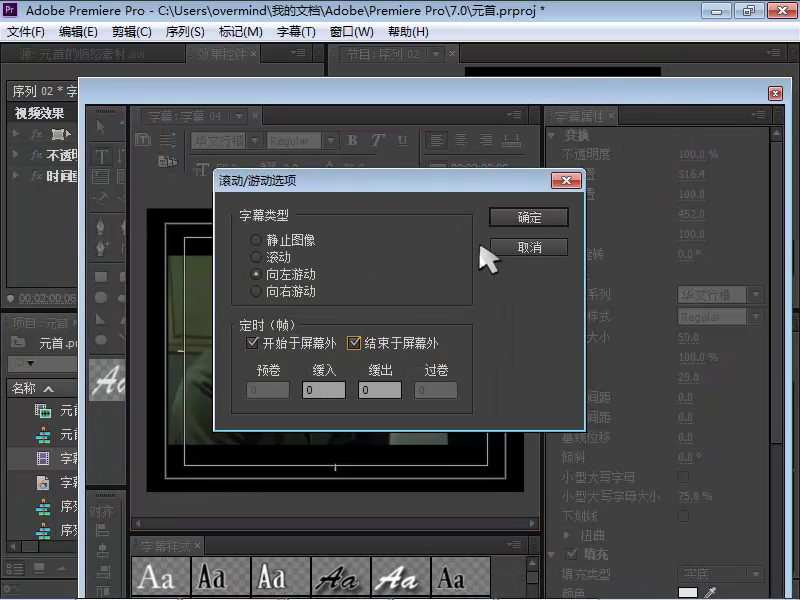Align title text to the left
Image resolution: width=800 pixels, height=600 pixels.
(x=436, y=140)
